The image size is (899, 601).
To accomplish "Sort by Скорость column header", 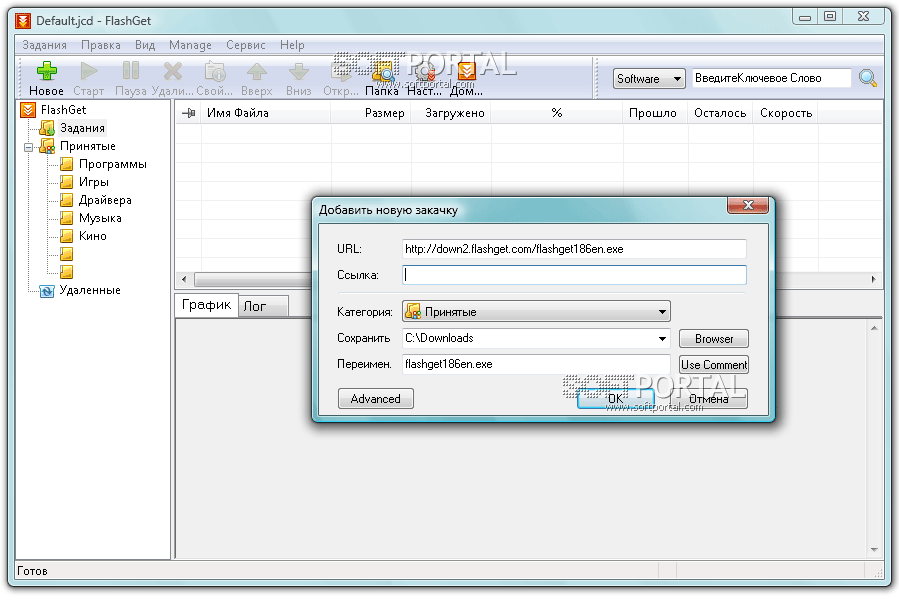I will point(786,113).
